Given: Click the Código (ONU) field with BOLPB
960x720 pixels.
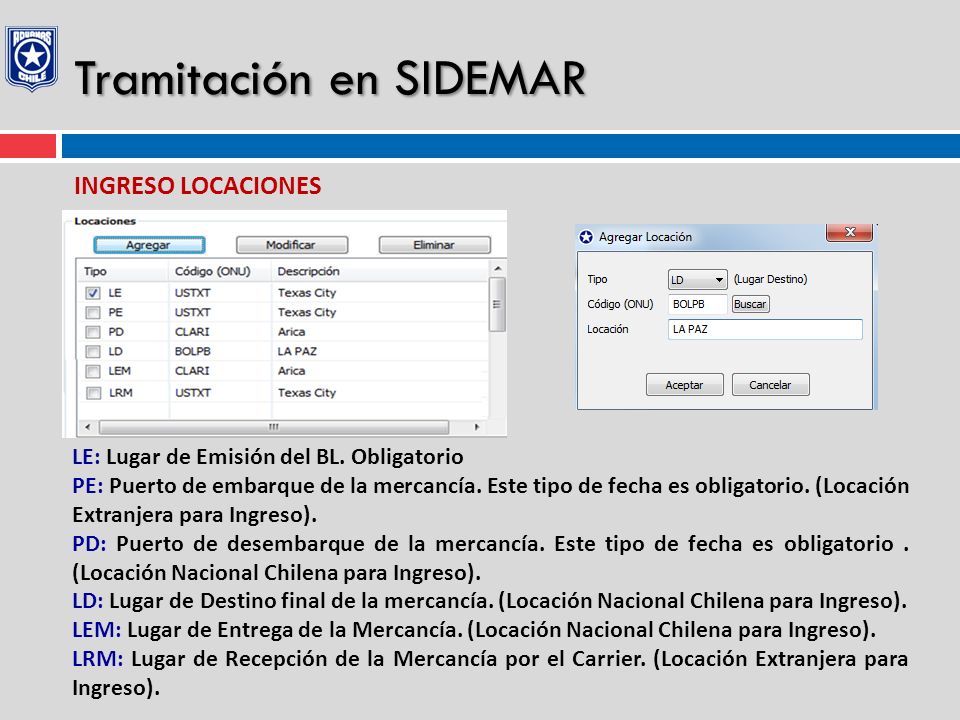Looking at the screenshot, I should [697, 304].
